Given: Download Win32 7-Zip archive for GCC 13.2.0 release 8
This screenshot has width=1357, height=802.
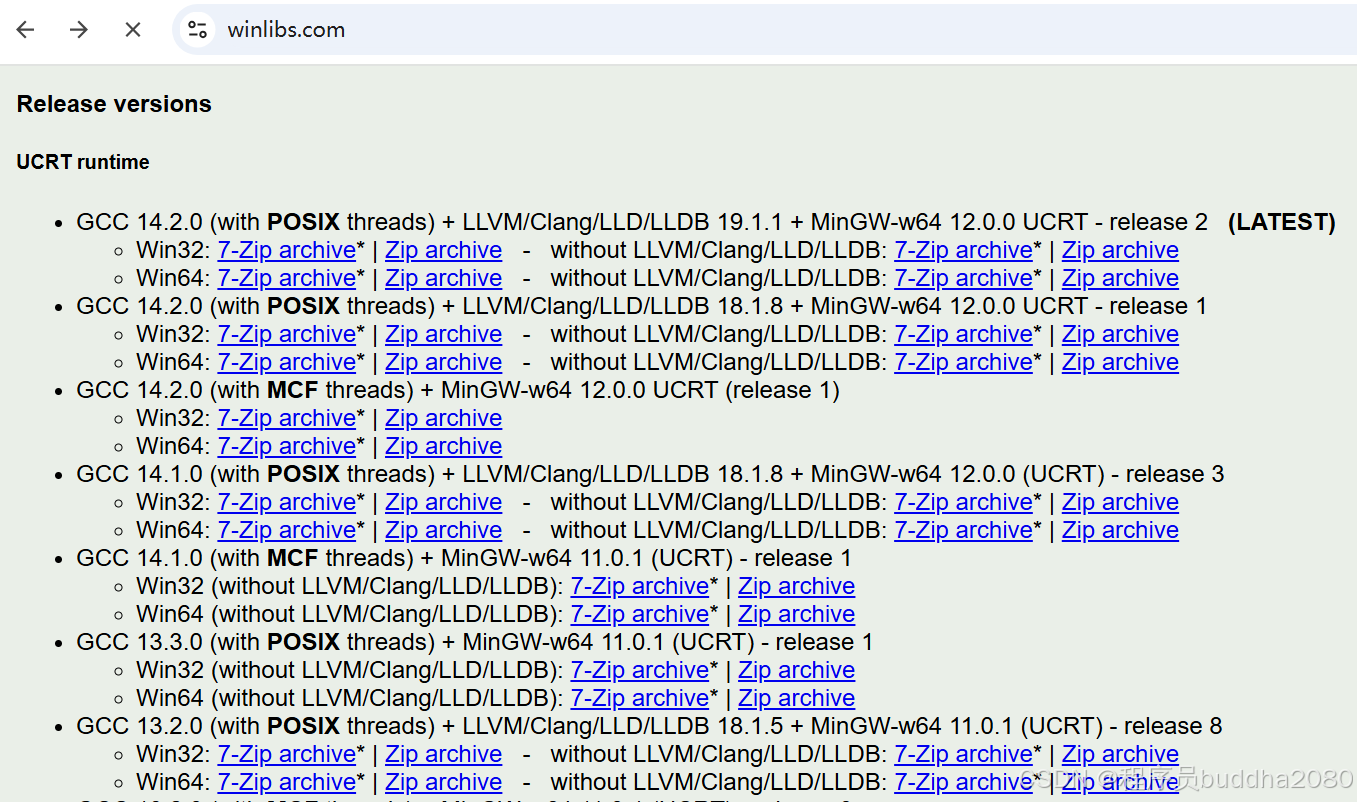Looking at the screenshot, I should point(287,754).
